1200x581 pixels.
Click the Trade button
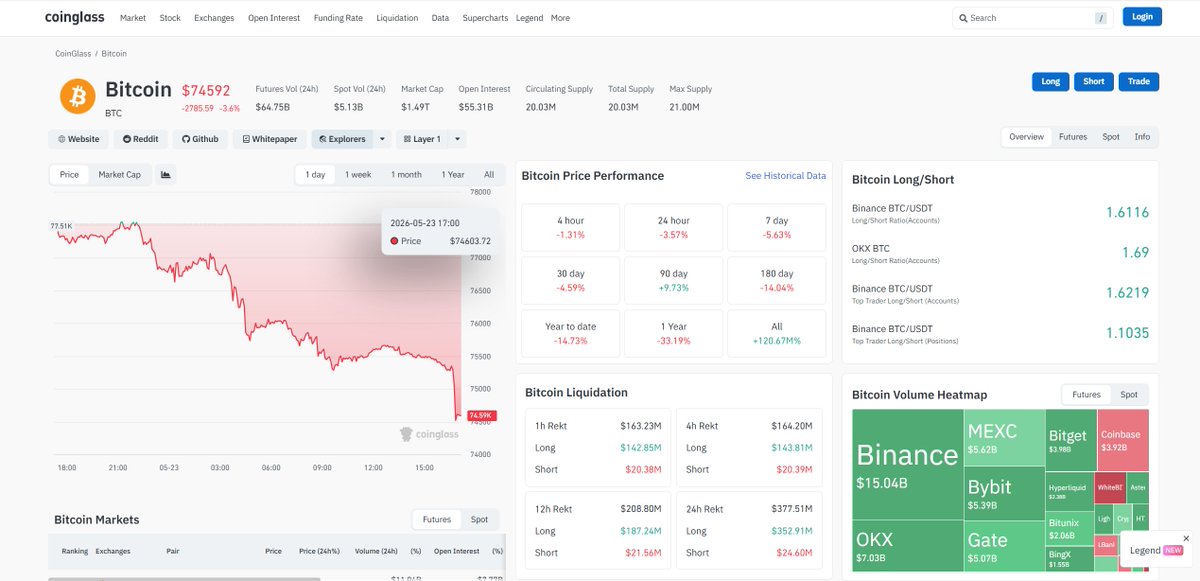[1139, 82]
